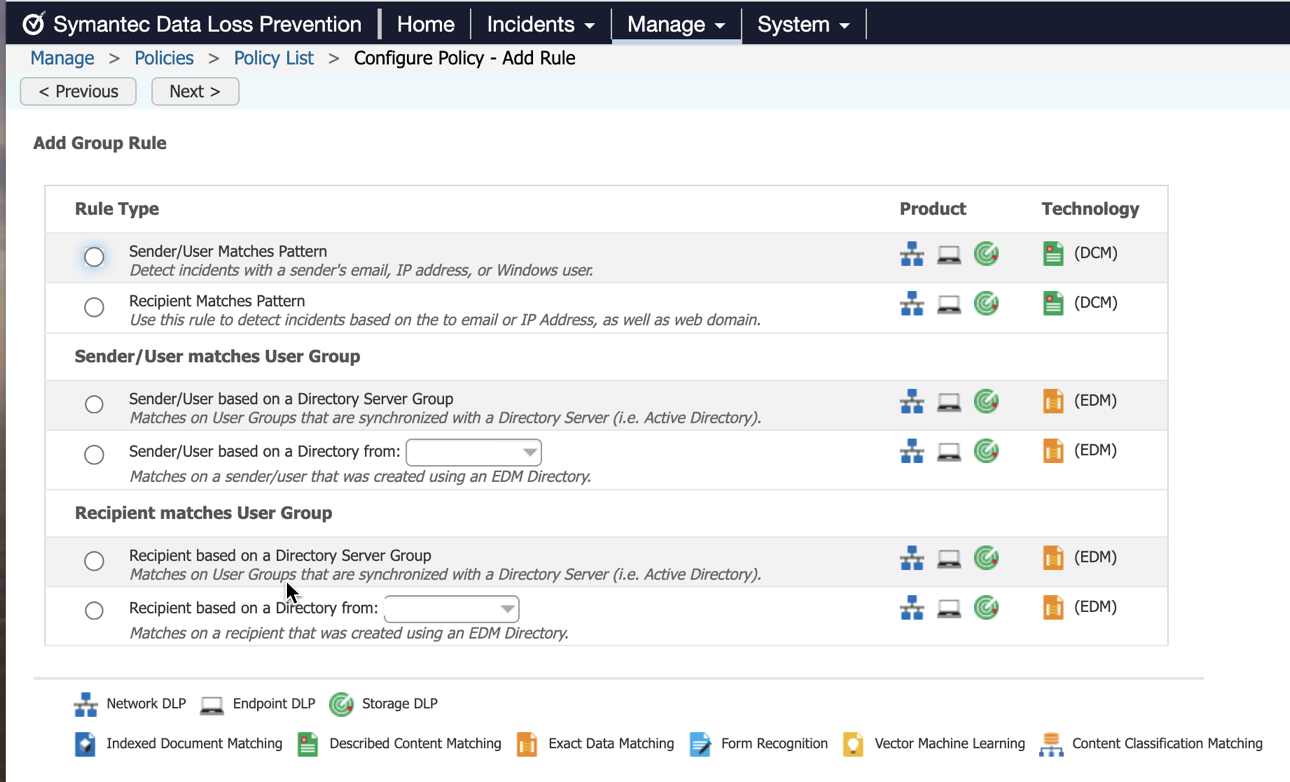Click Vector Machine Learning legend icon
The height and width of the screenshot is (782, 1290).
(x=853, y=744)
